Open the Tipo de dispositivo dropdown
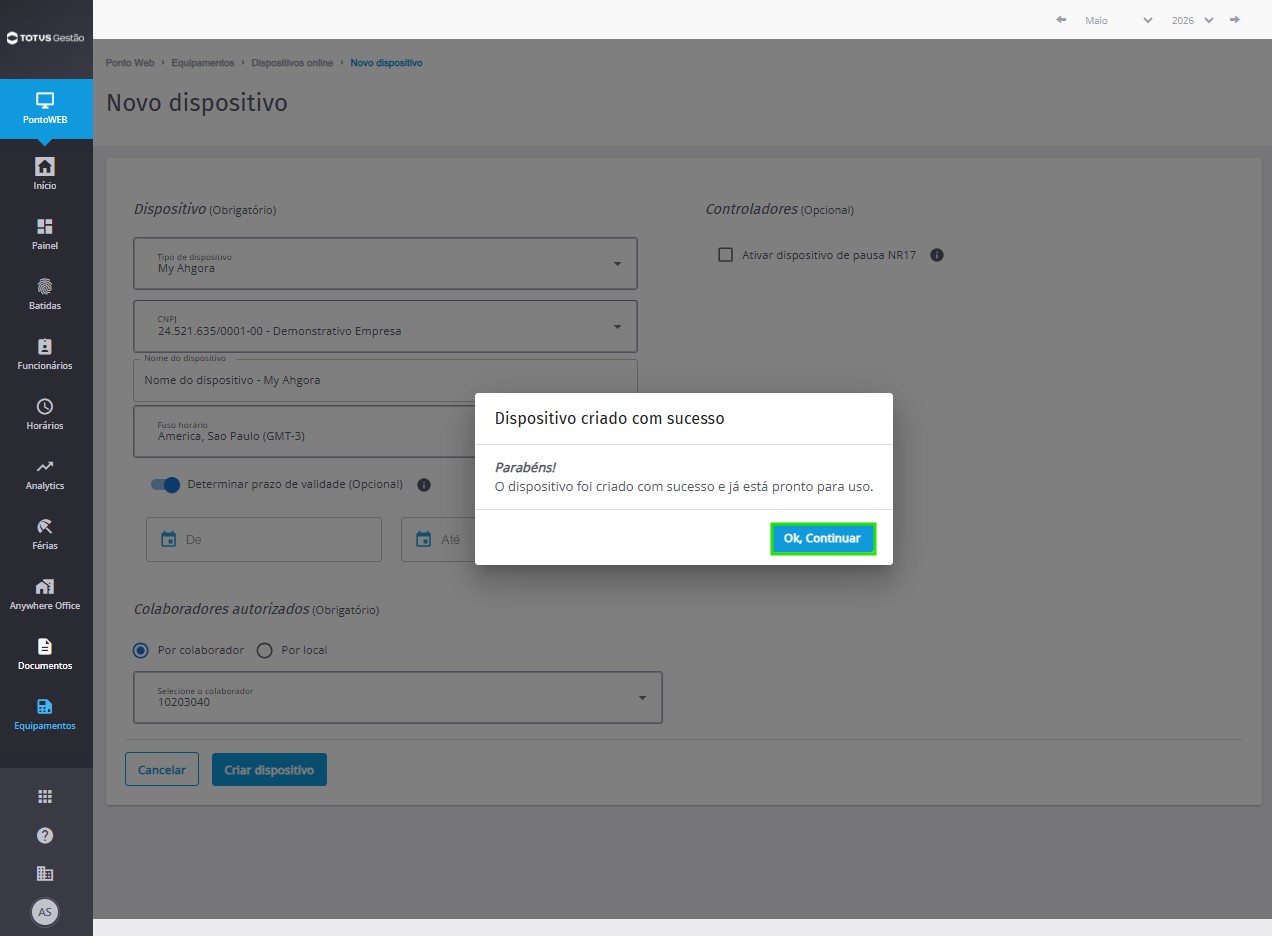Screen dimensions: 1272x936 click(x=385, y=263)
